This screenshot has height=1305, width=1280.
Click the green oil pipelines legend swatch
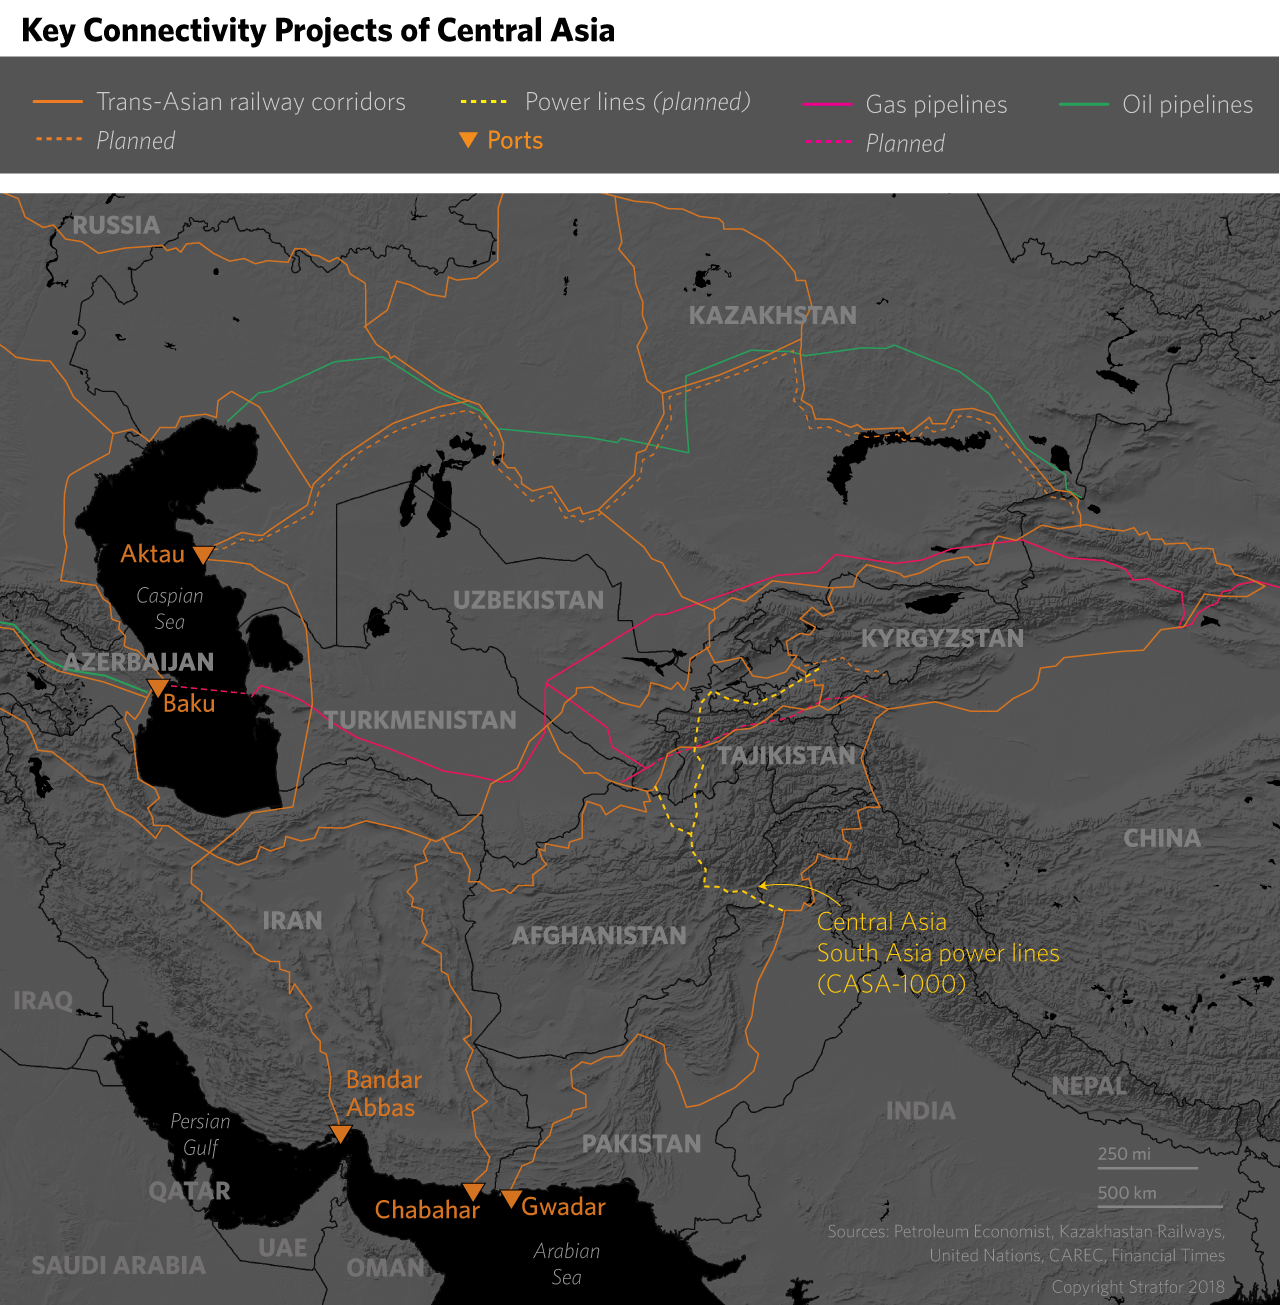coord(1084,105)
